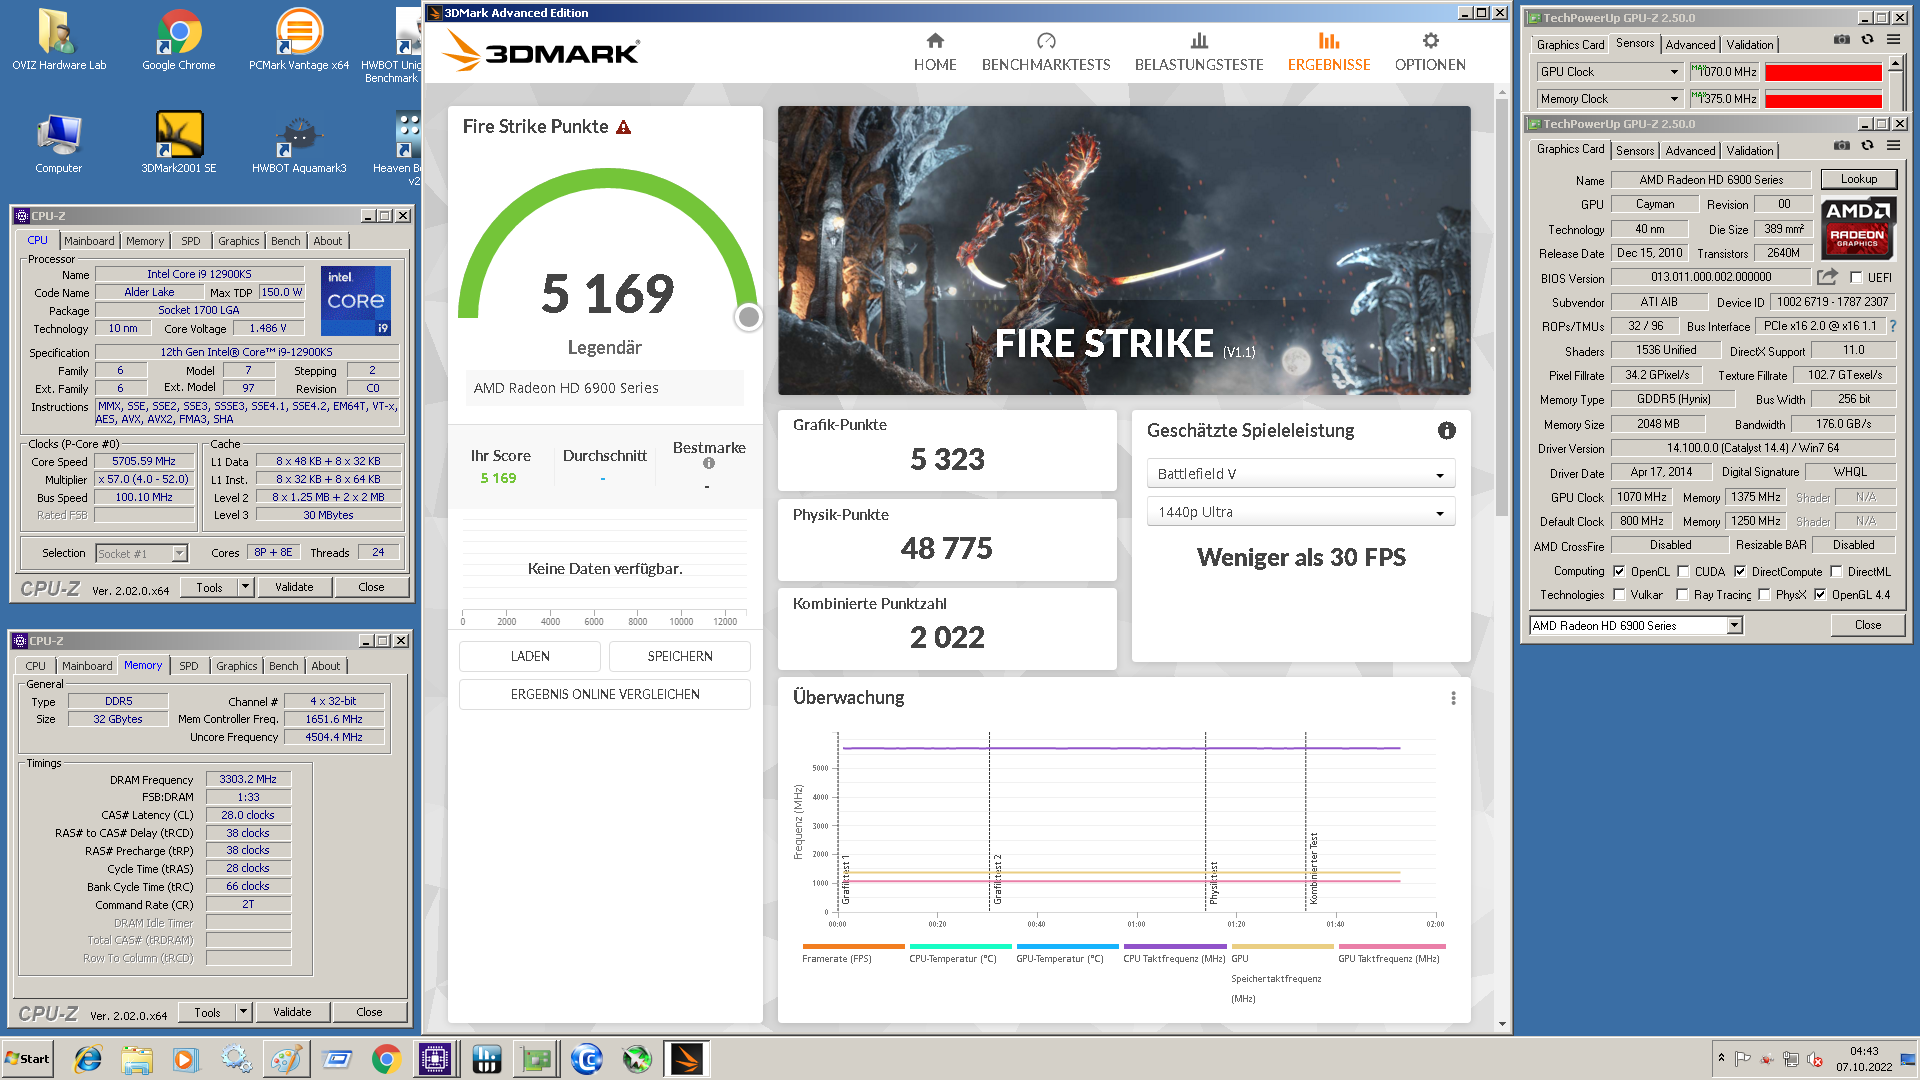This screenshot has width=1920, height=1080.
Task: Click the BIOS version share/export icon
Action: pos(1827,277)
